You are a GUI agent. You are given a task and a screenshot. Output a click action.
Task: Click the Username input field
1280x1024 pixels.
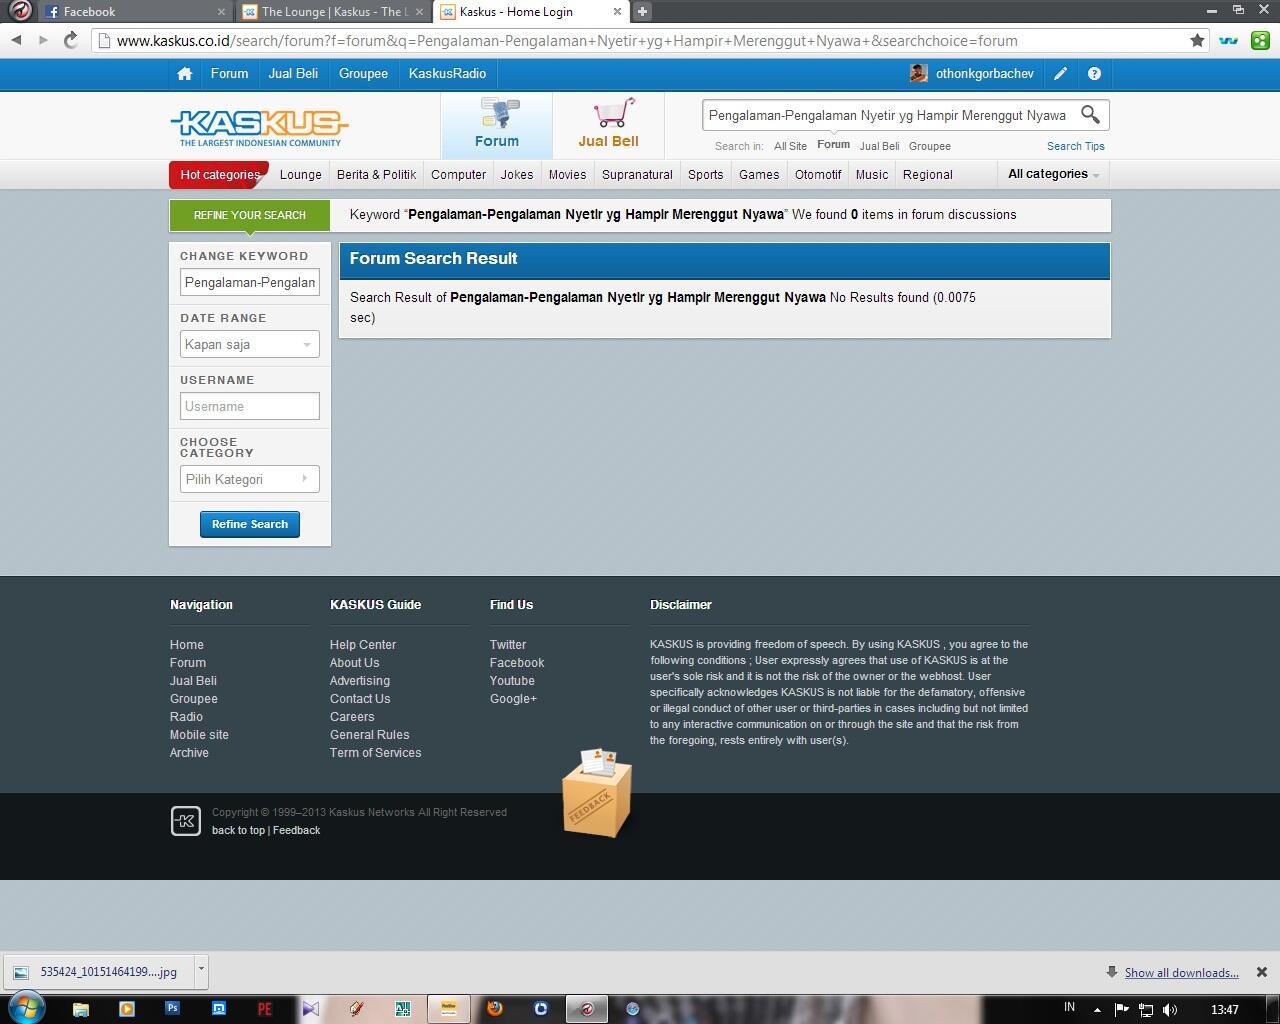coord(250,406)
